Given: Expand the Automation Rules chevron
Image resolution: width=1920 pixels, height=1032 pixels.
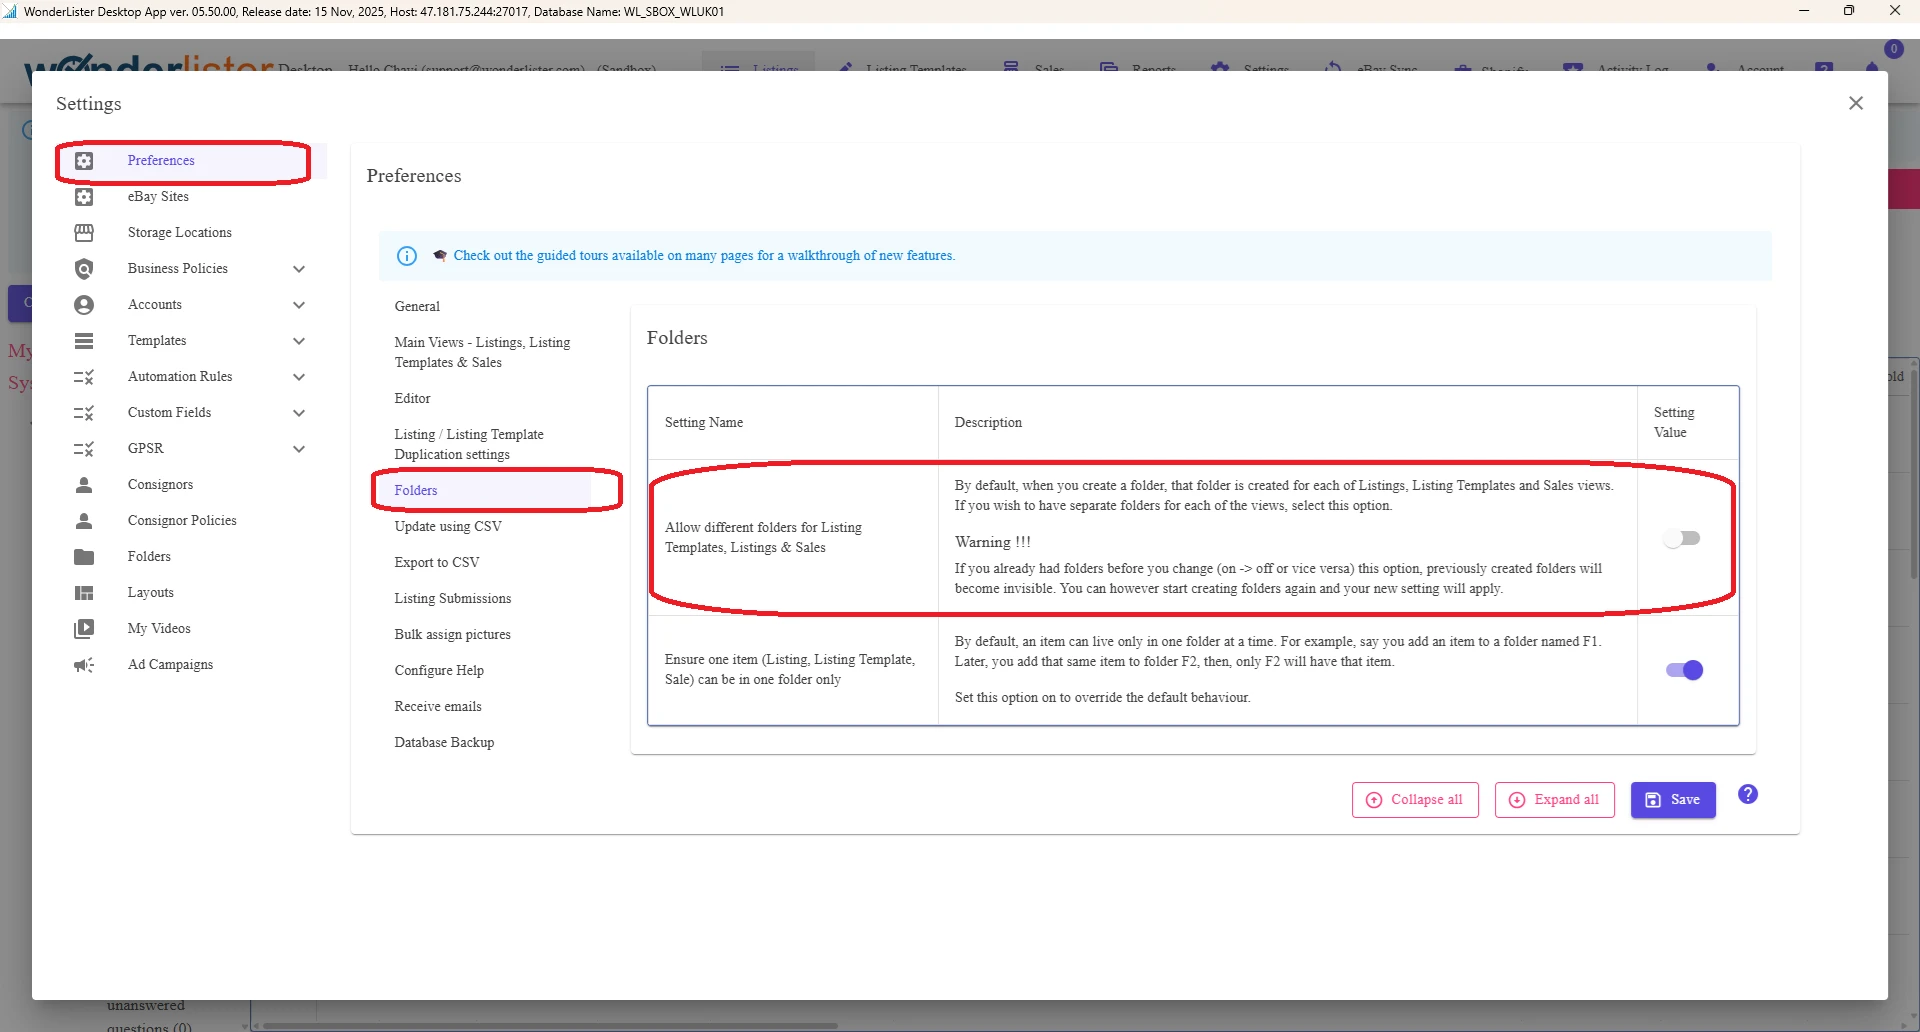Looking at the screenshot, I should [x=298, y=377].
